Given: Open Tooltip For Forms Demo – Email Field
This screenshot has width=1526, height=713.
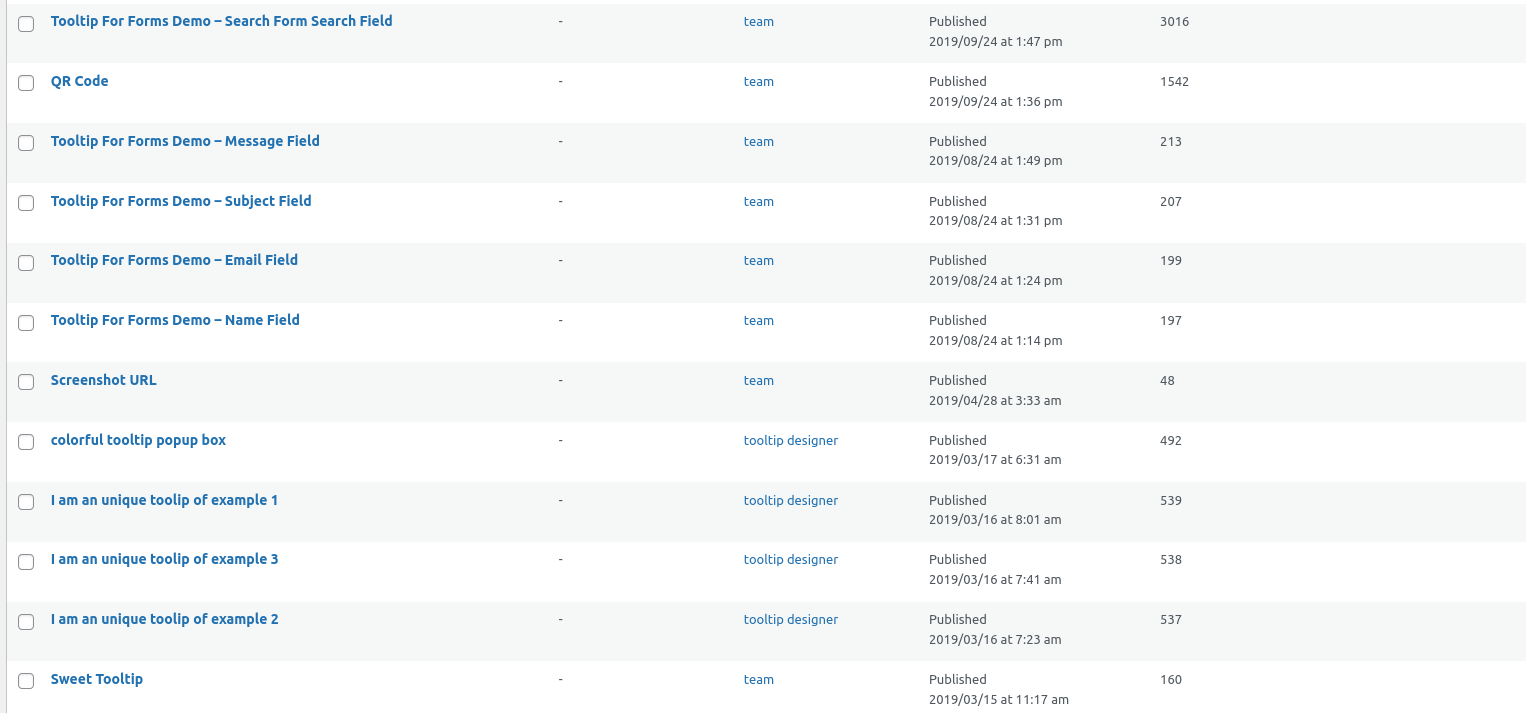Looking at the screenshot, I should click(174, 260).
